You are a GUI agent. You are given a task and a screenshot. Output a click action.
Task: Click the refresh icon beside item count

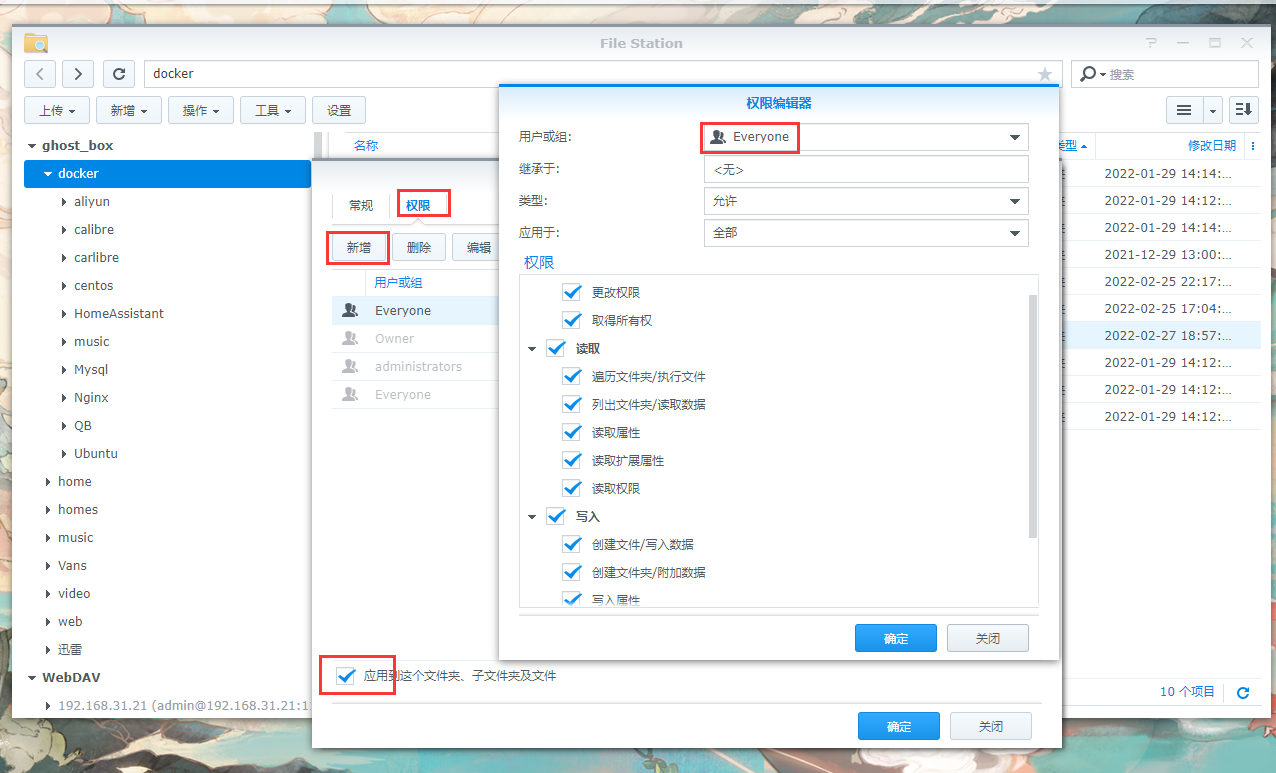pyautogui.click(x=1243, y=692)
